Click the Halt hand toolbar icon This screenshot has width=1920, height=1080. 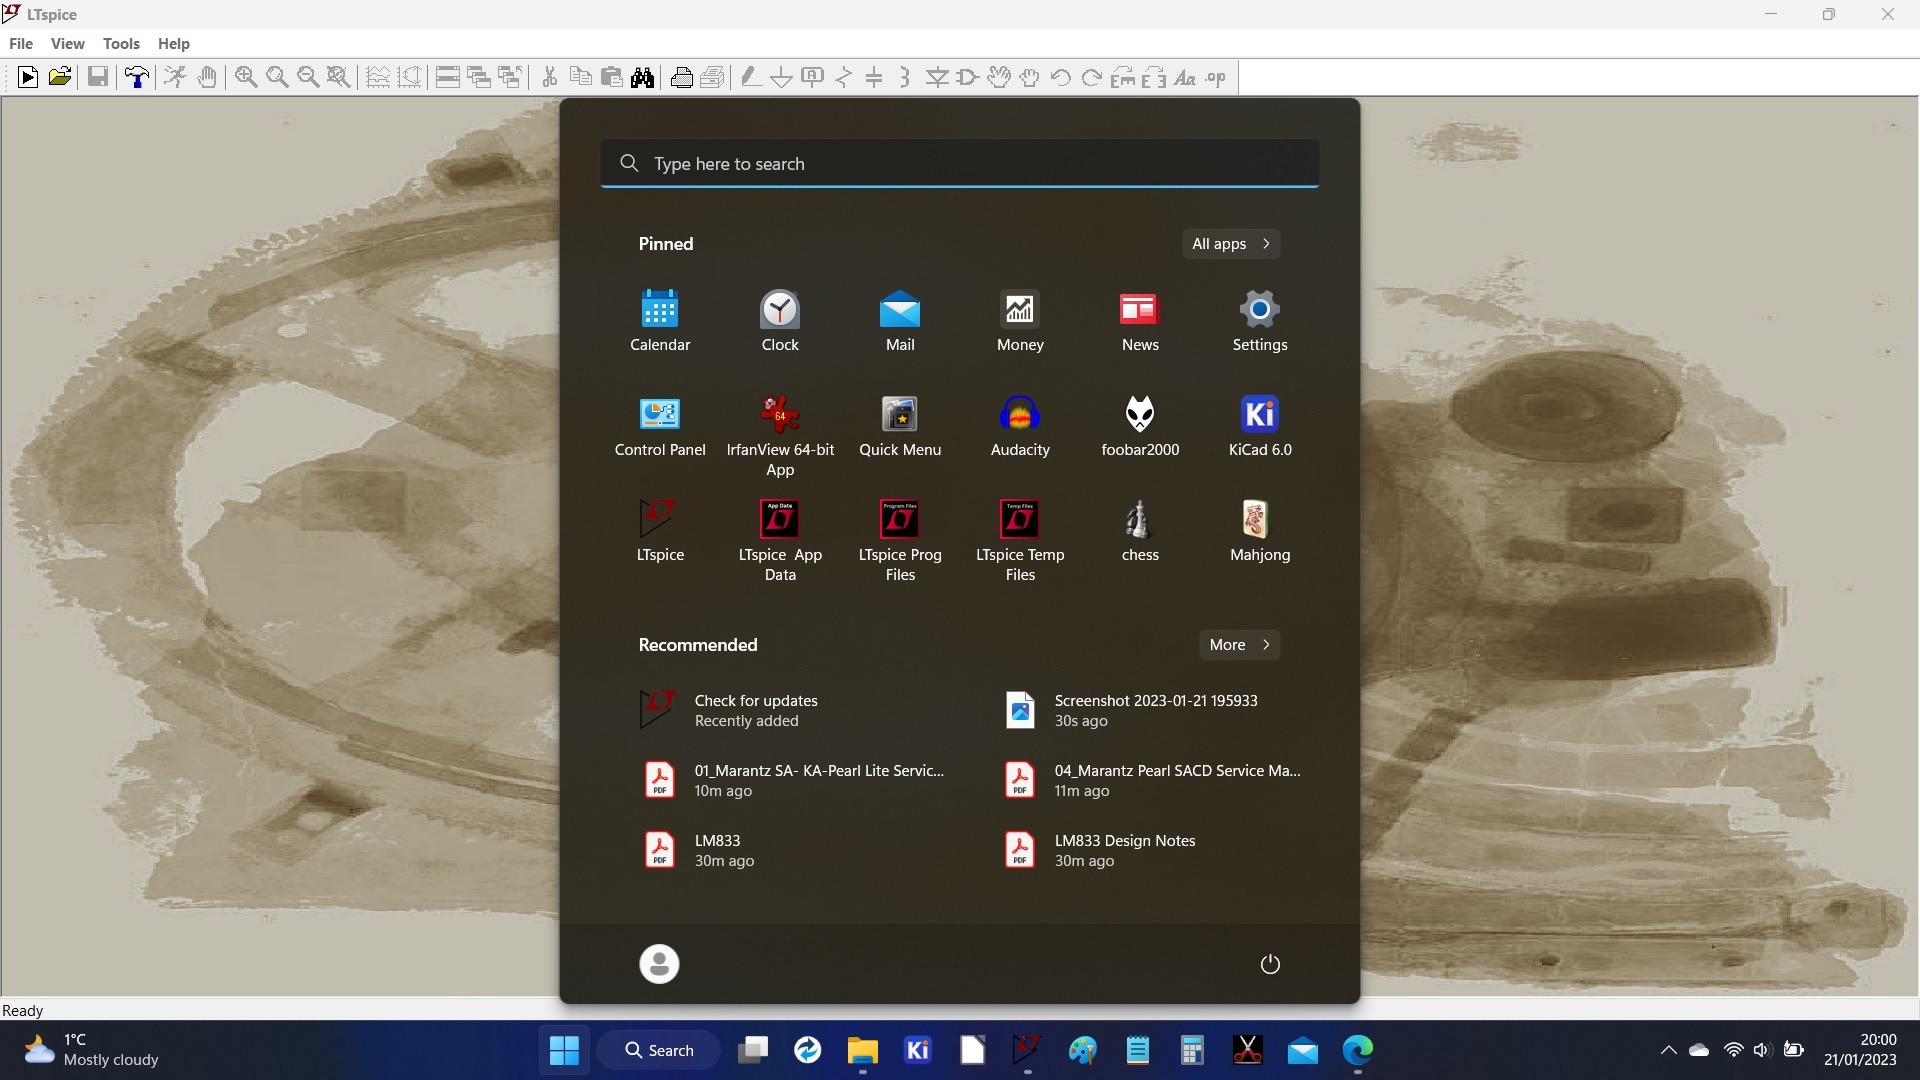pyautogui.click(x=207, y=77)
